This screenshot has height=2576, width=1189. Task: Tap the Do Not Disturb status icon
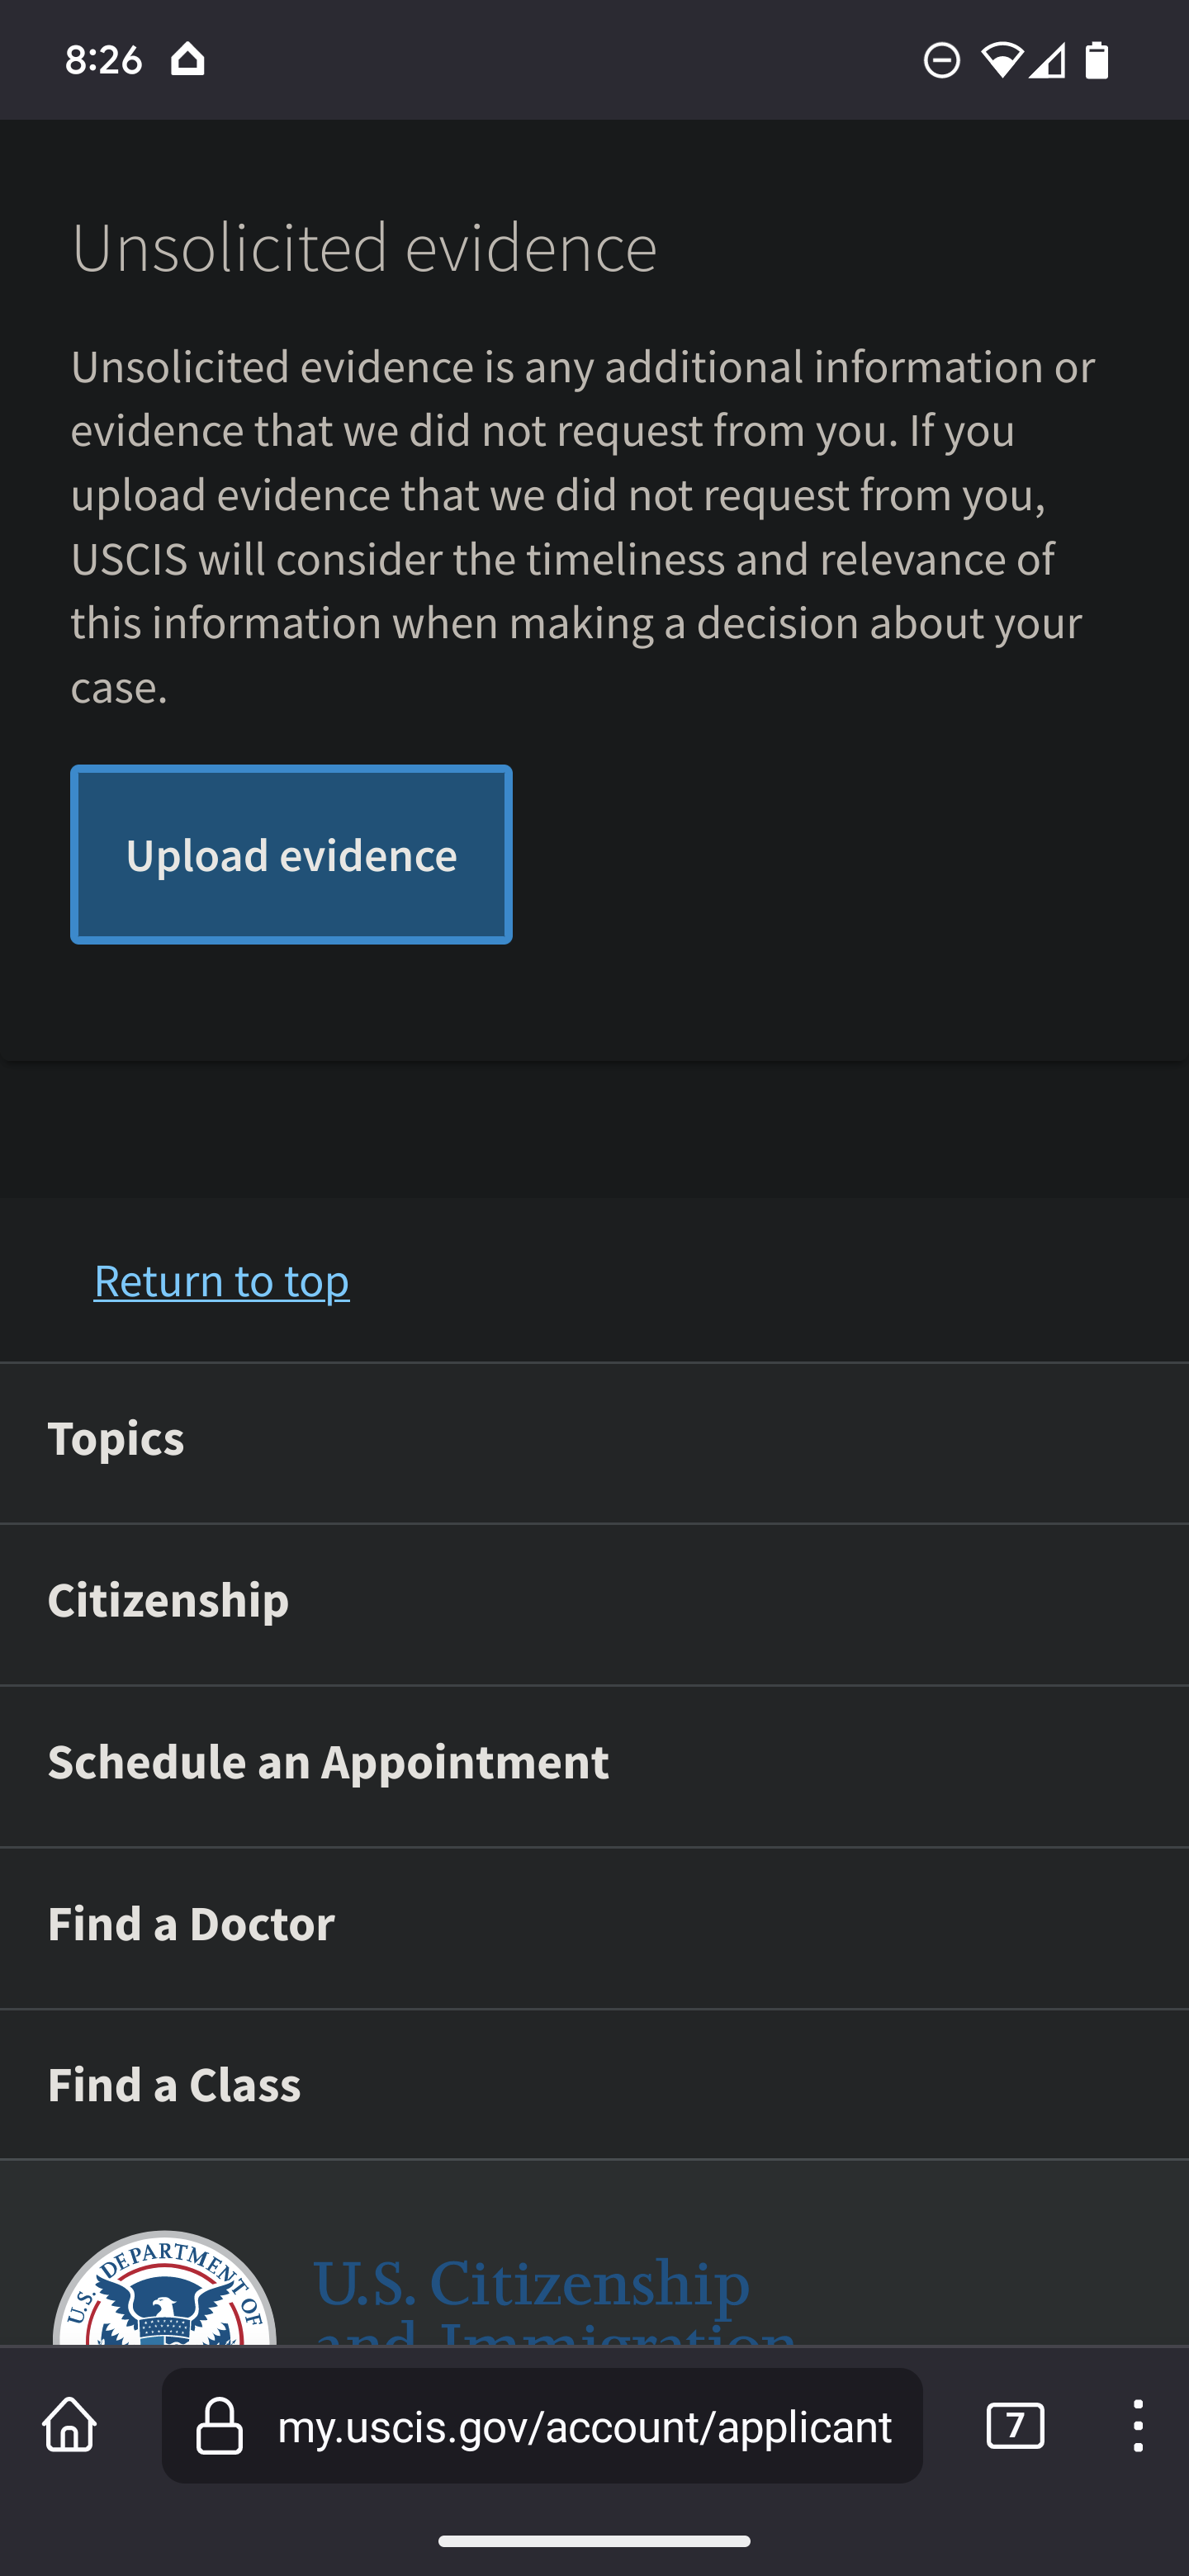pyautogui.click(x=941, y=60)
